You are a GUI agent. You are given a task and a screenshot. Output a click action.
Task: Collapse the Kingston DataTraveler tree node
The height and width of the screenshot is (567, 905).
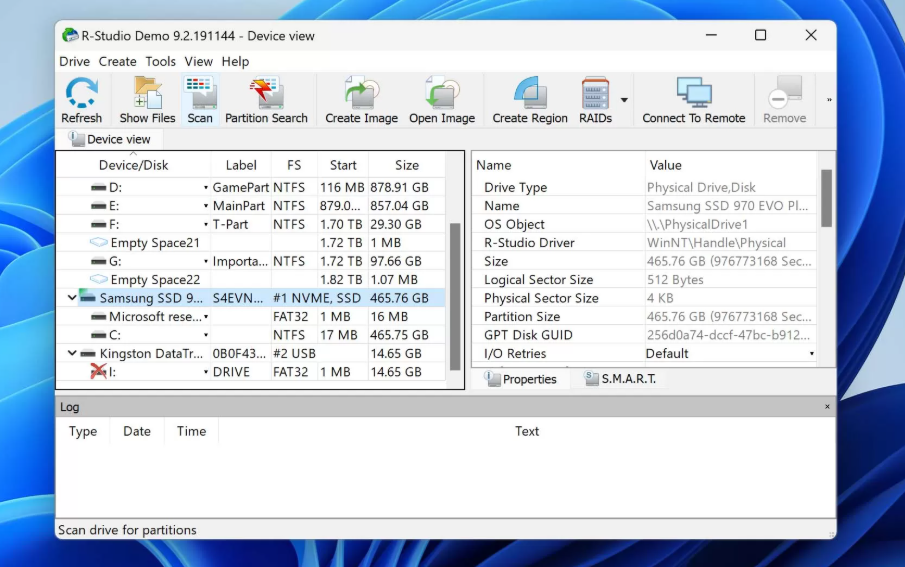click(x=71, y=353)
